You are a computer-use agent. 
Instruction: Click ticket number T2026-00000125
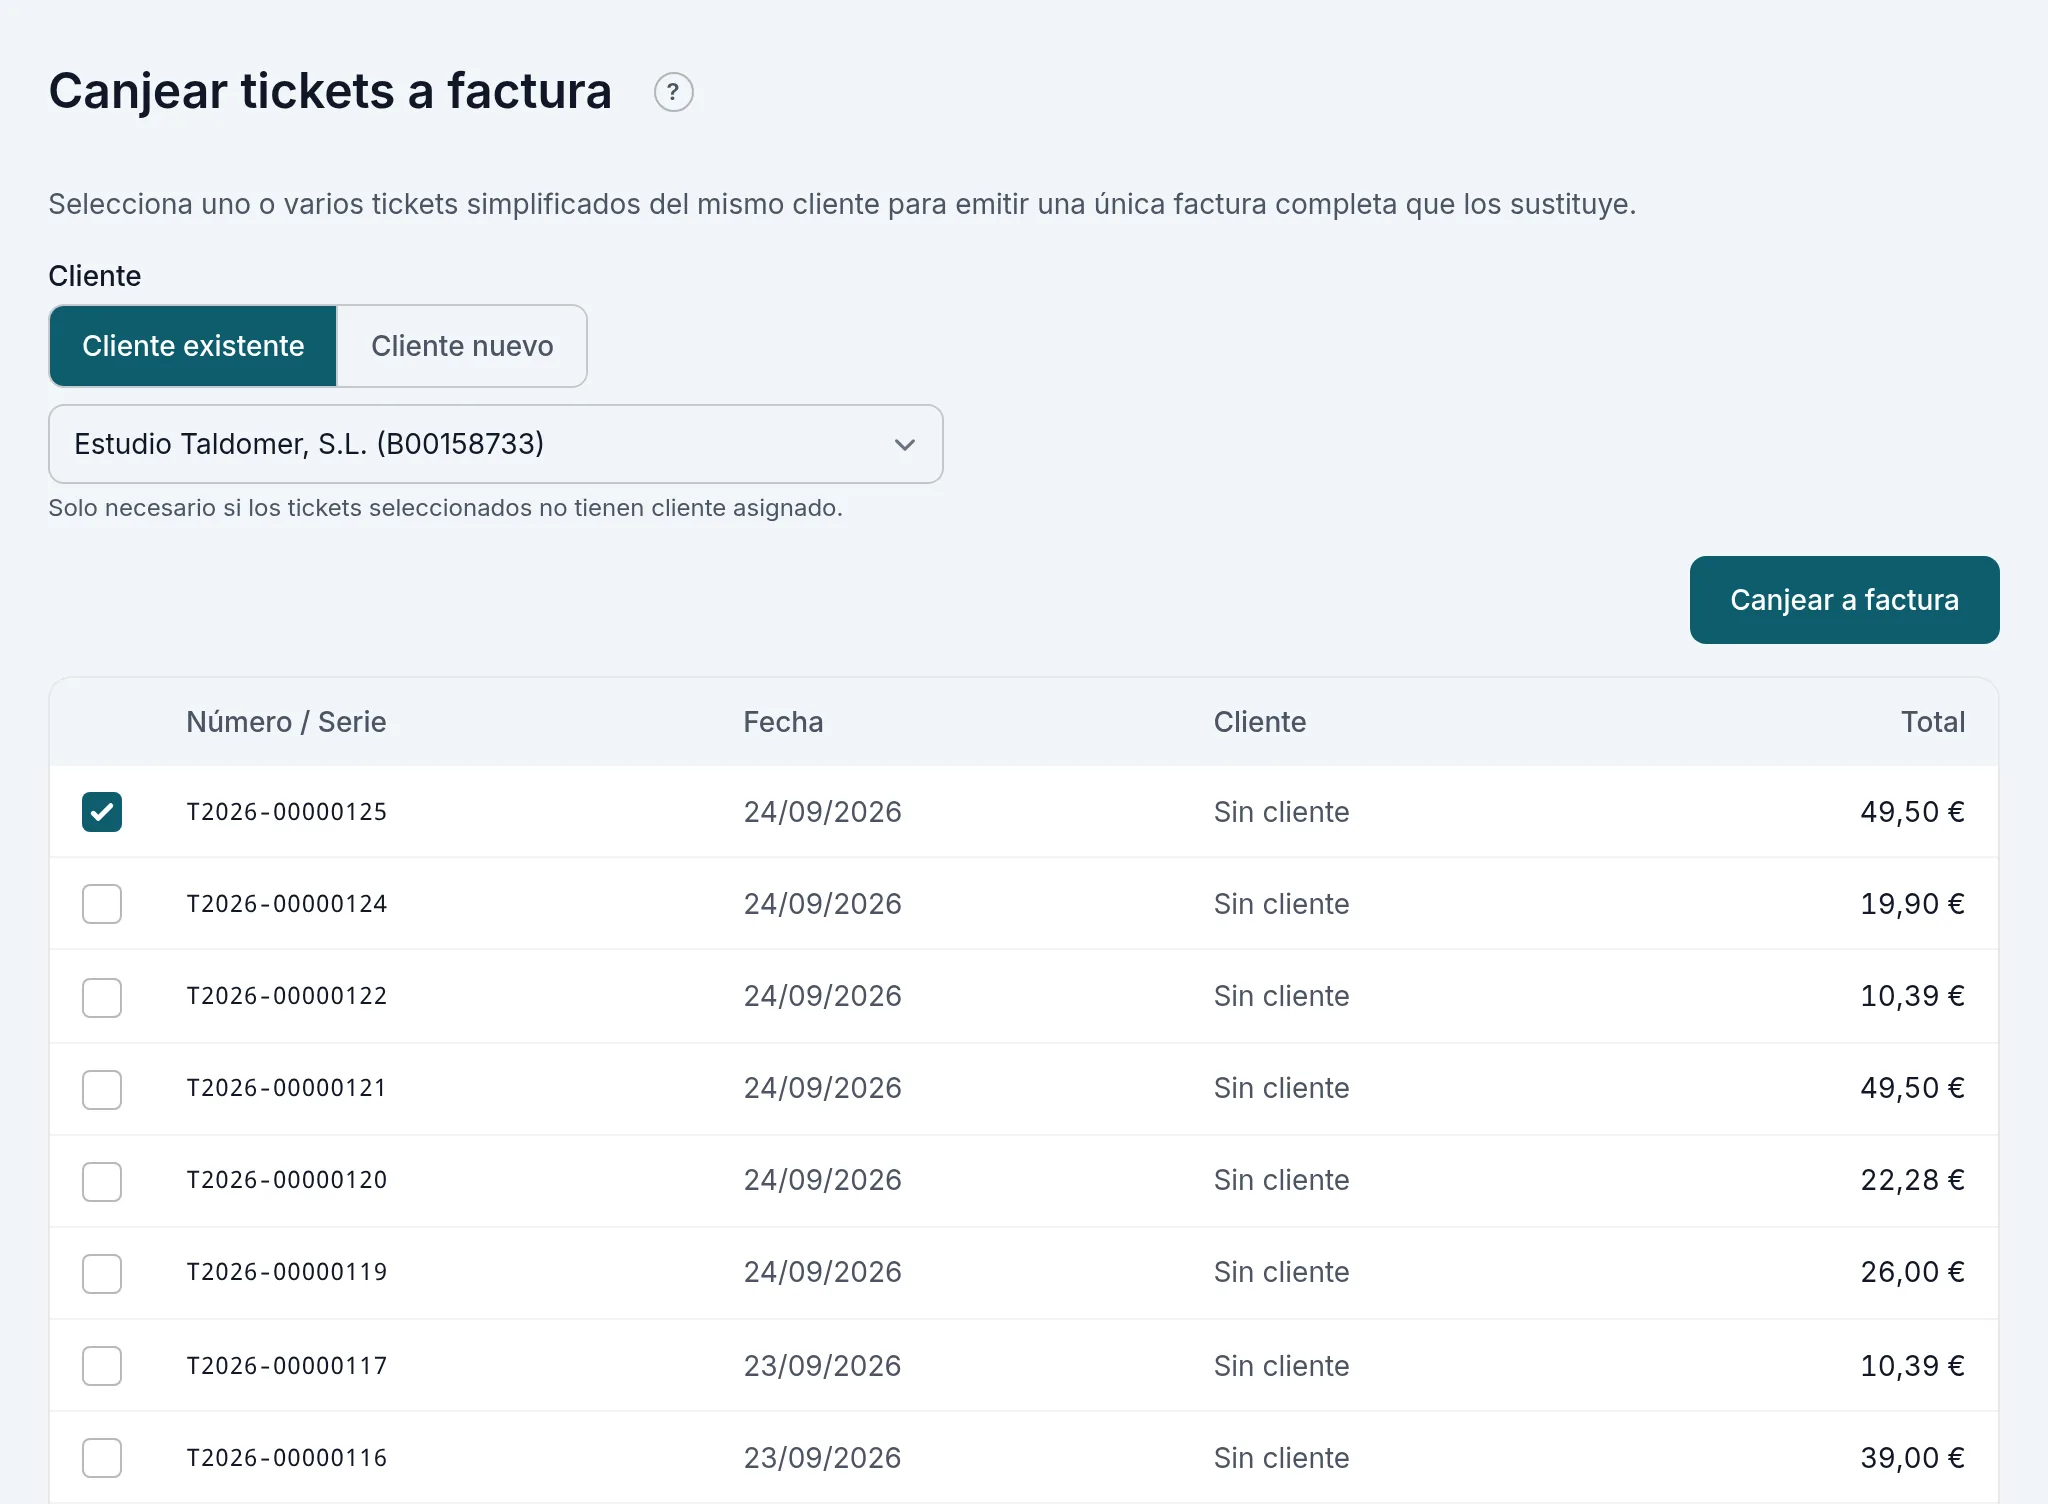pos(286,812)
